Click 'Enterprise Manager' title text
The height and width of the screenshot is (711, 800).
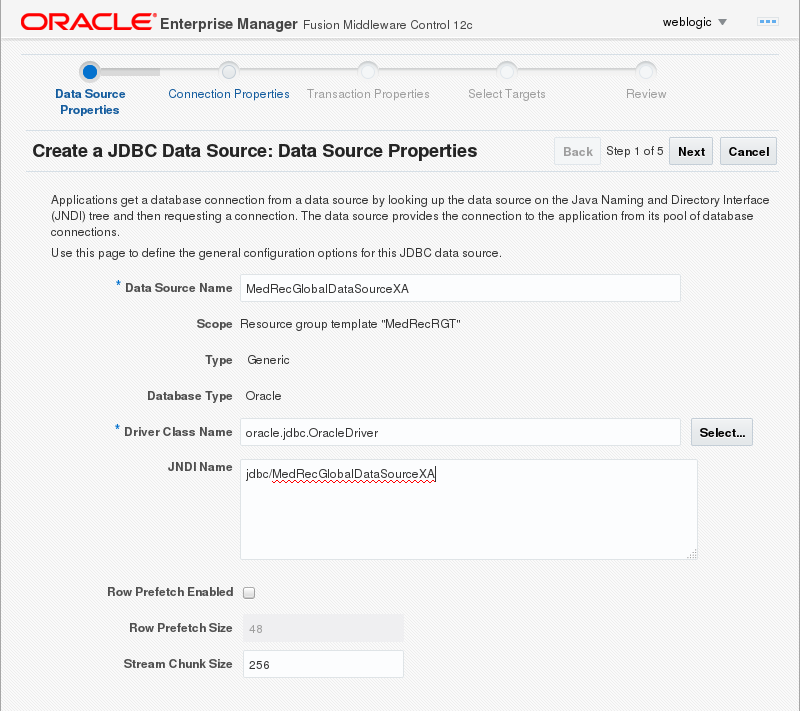(229, 24)
